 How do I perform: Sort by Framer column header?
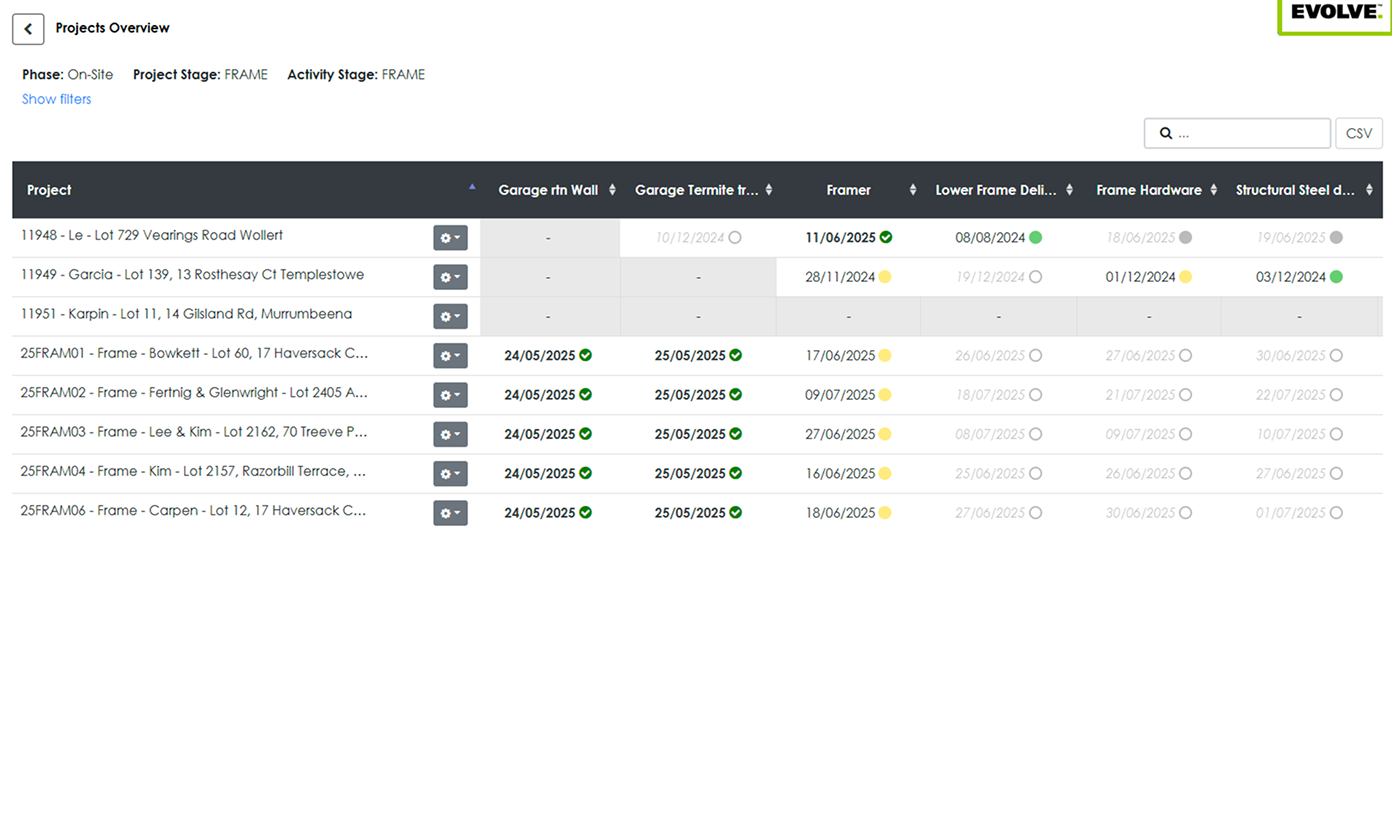click(x=849, y=190)
